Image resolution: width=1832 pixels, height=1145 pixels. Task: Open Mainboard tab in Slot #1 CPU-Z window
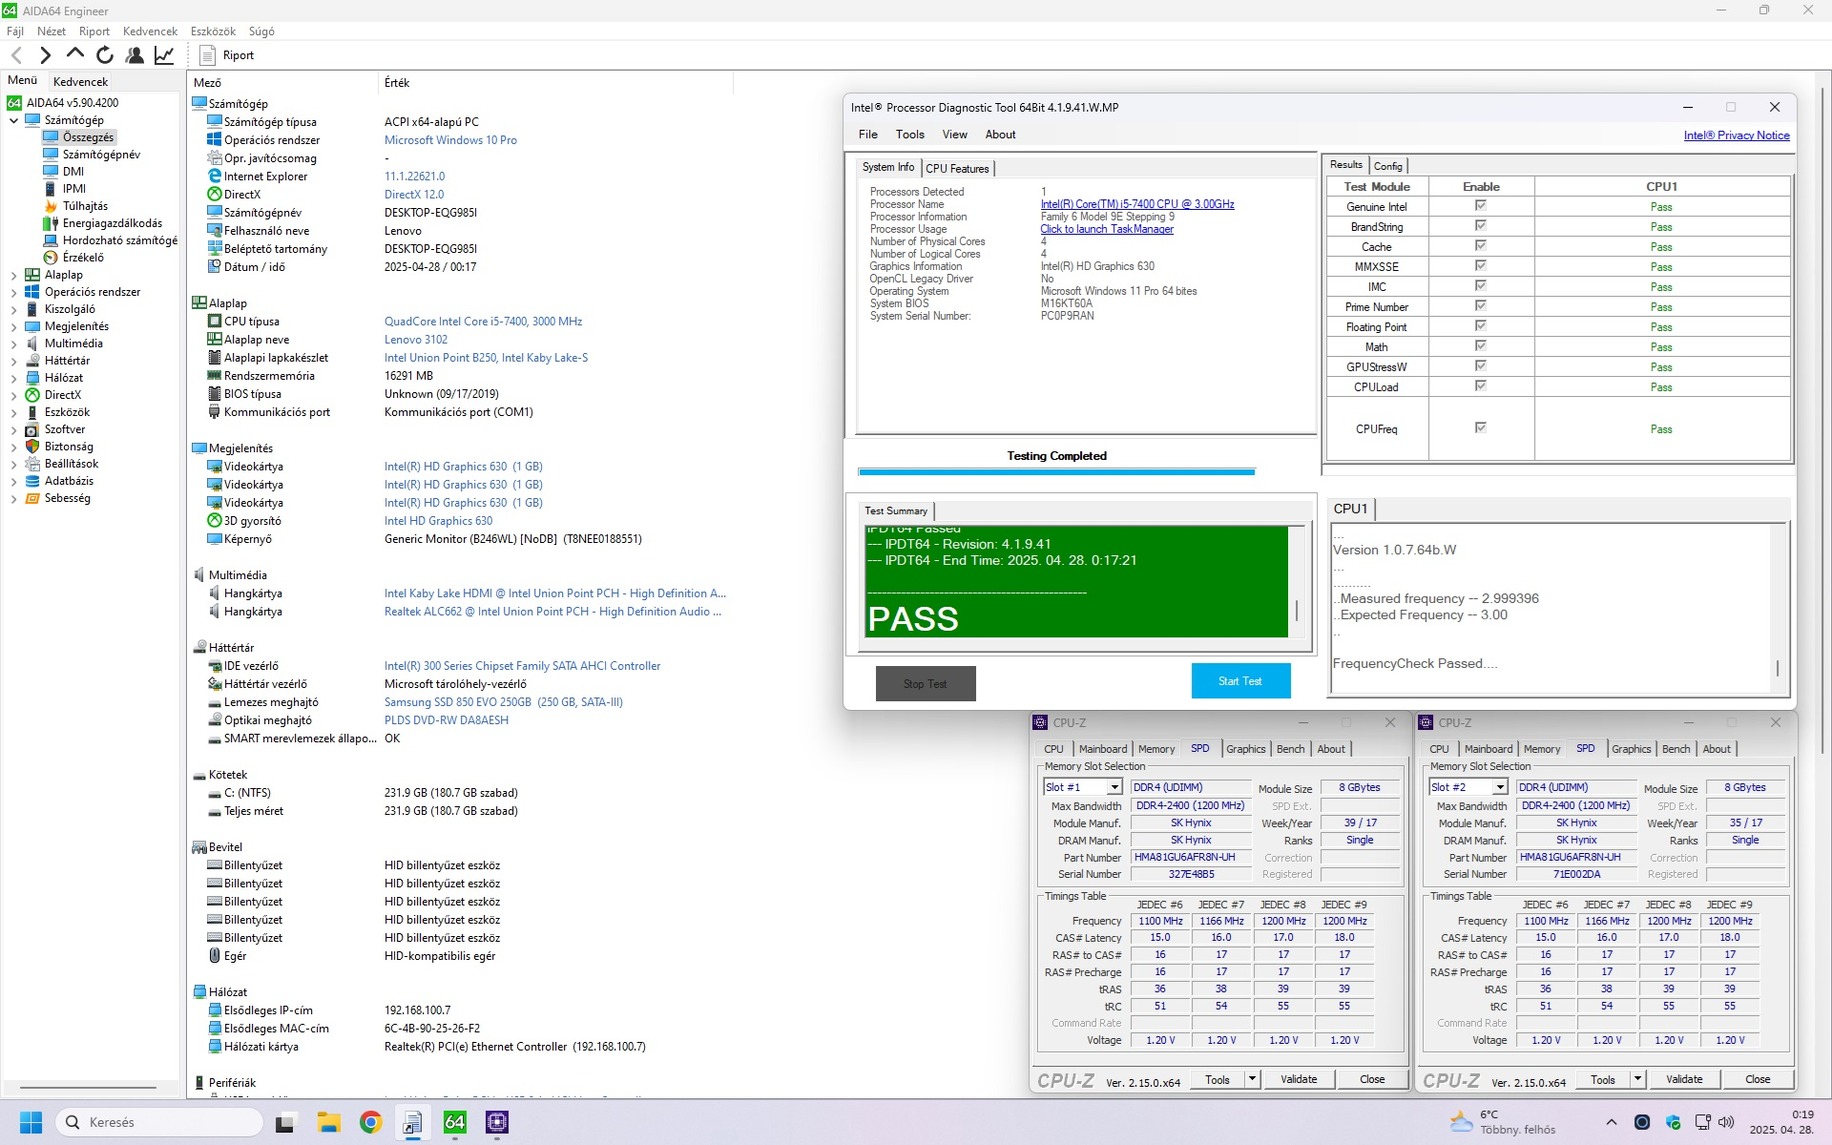(1102, 749)
